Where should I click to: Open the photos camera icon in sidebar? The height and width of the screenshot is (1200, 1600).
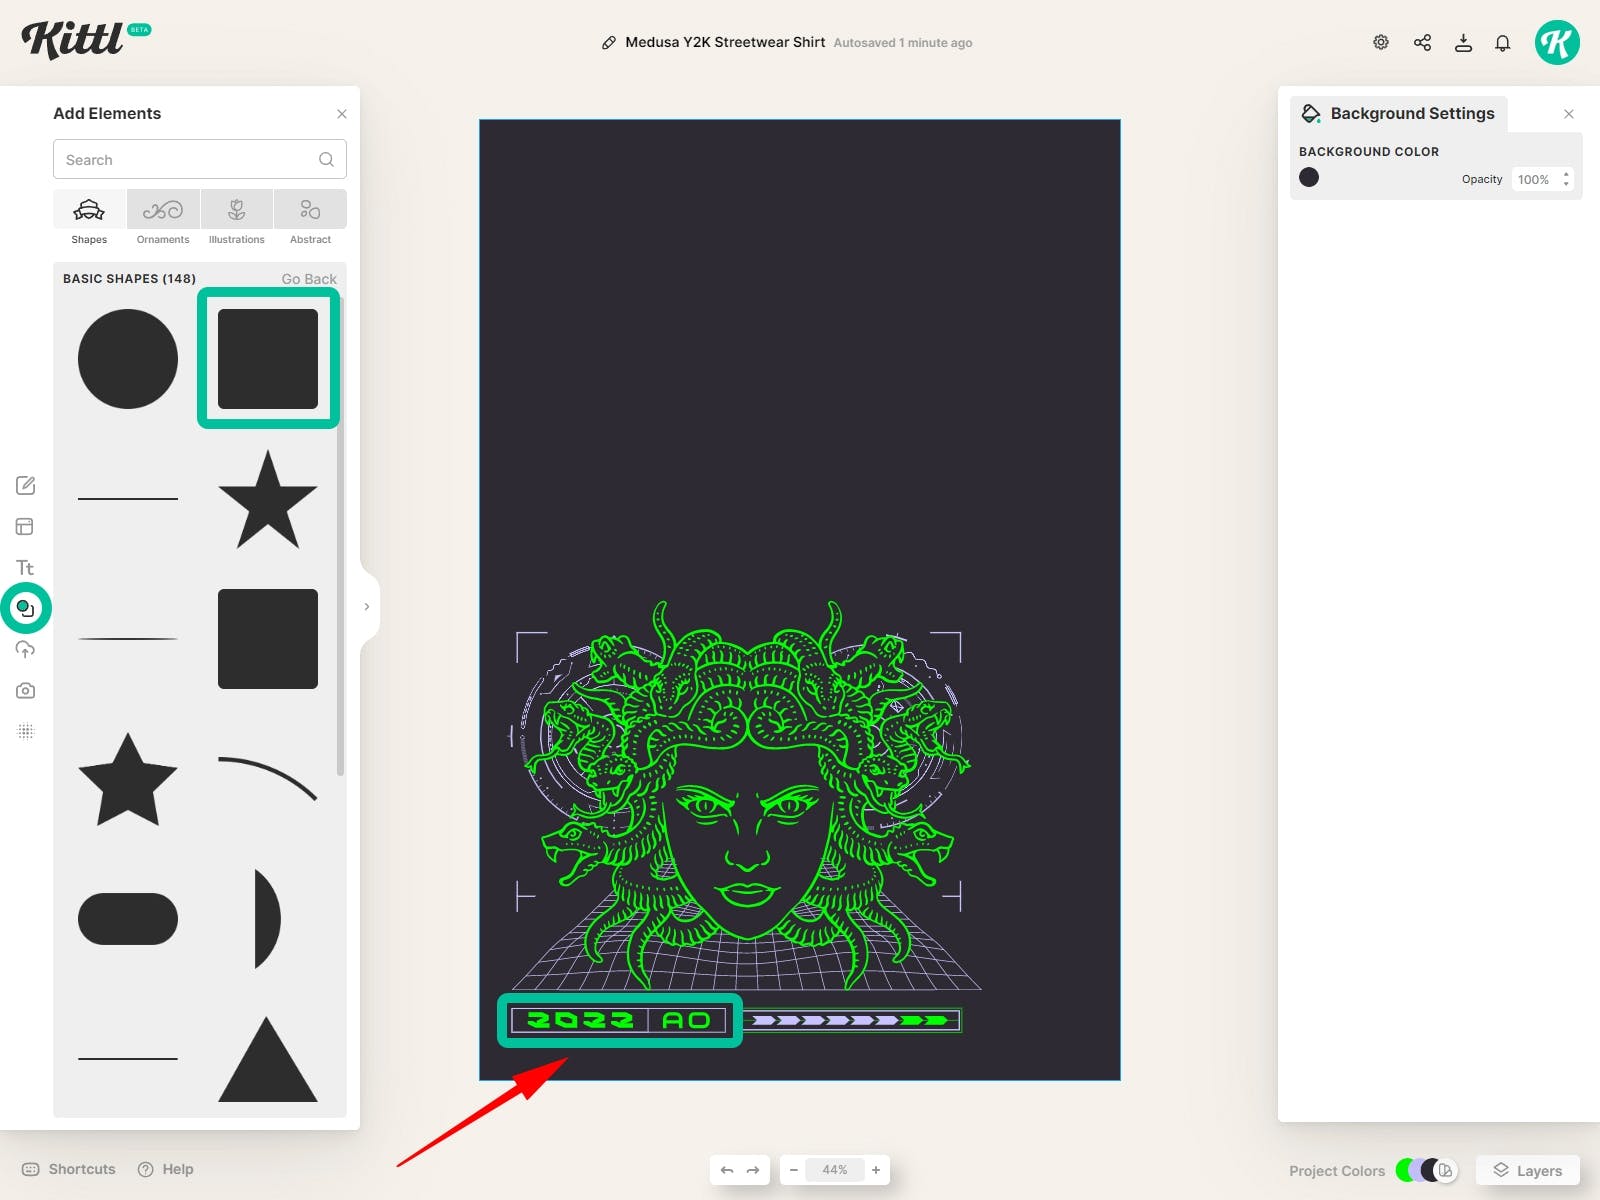(x=26, y=690)
